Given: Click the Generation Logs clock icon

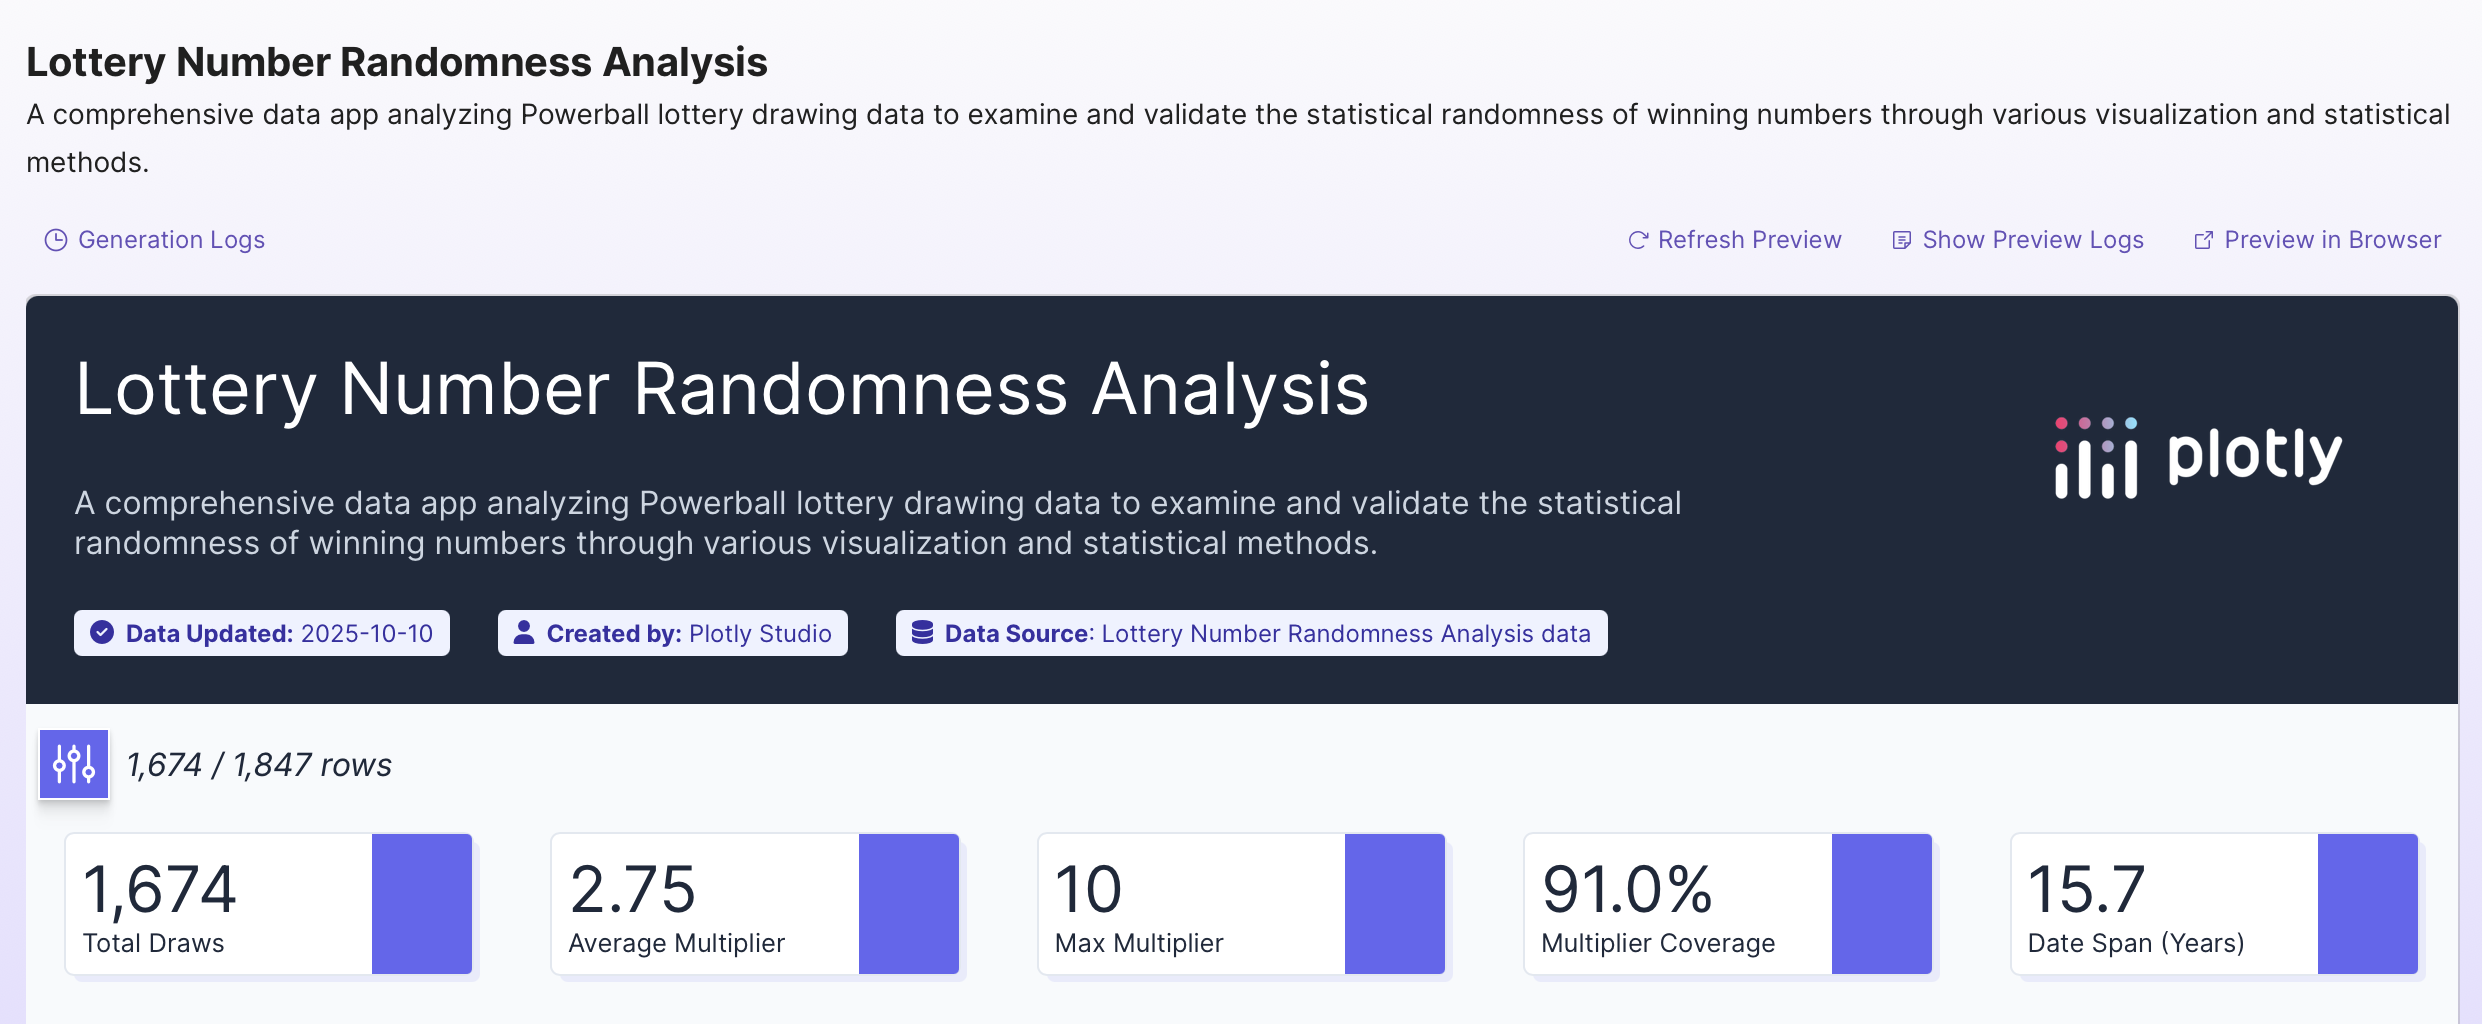Looking at the screenshot, I should (56, 240).
